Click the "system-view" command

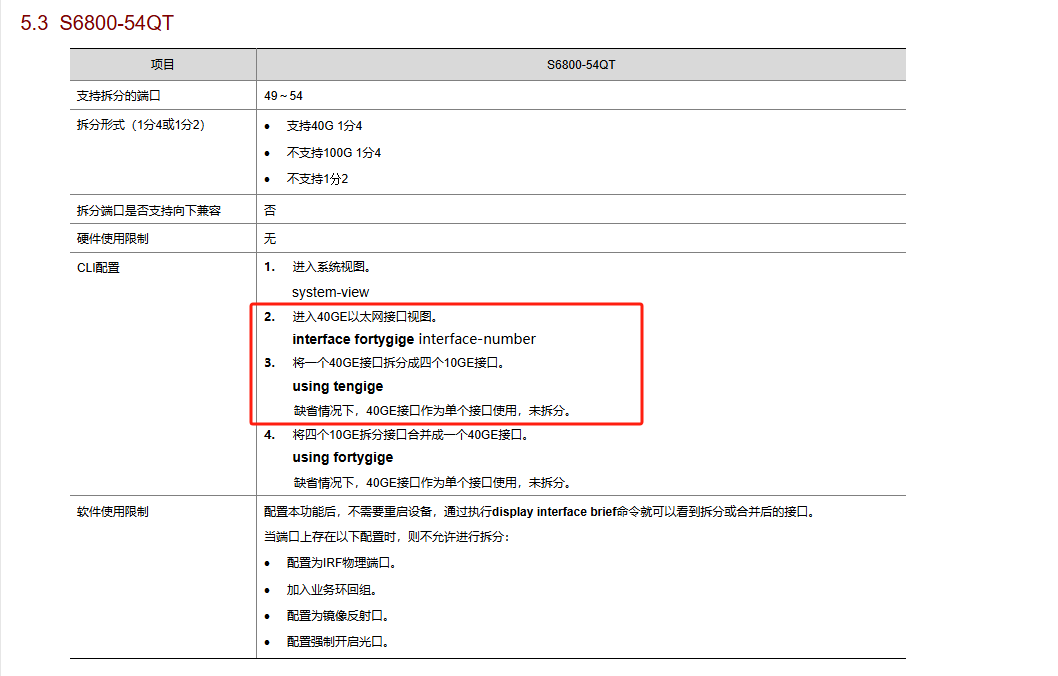[331, 292]
